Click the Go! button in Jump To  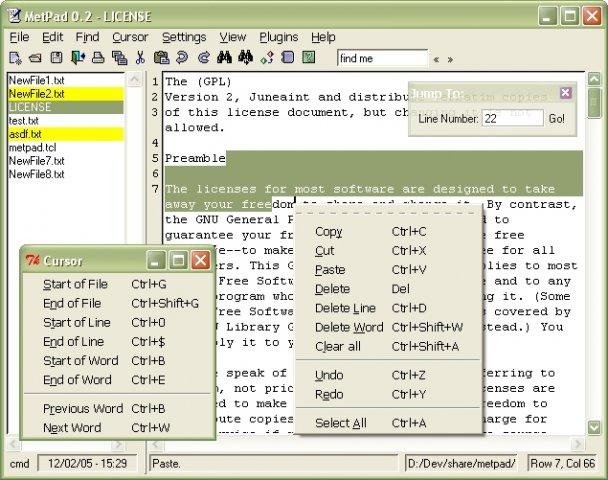(556, 119)
